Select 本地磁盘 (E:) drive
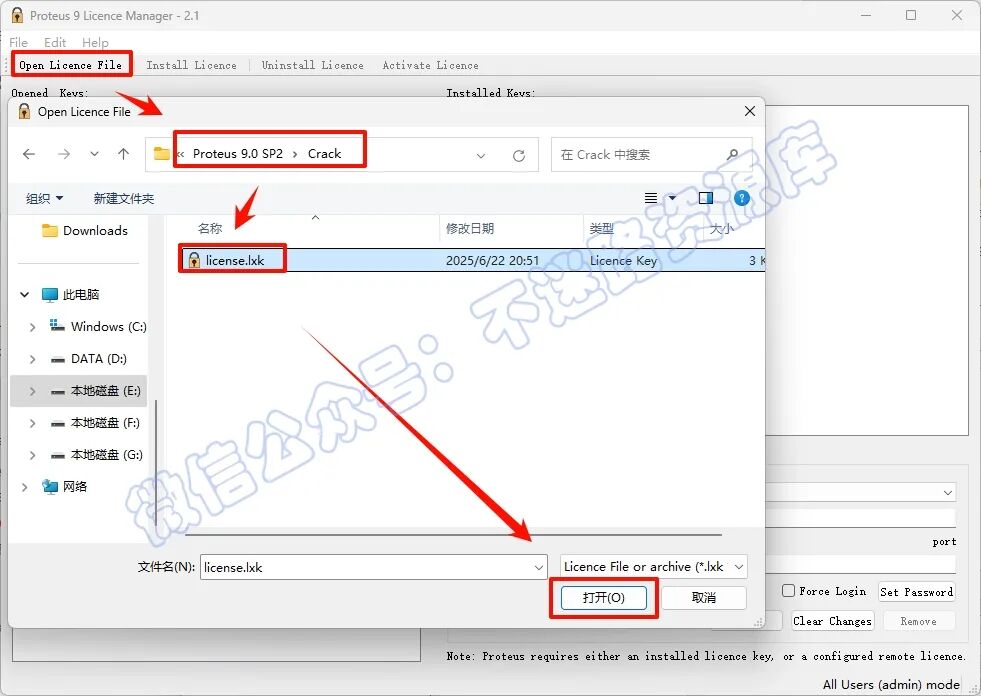 tap(96, 391)
